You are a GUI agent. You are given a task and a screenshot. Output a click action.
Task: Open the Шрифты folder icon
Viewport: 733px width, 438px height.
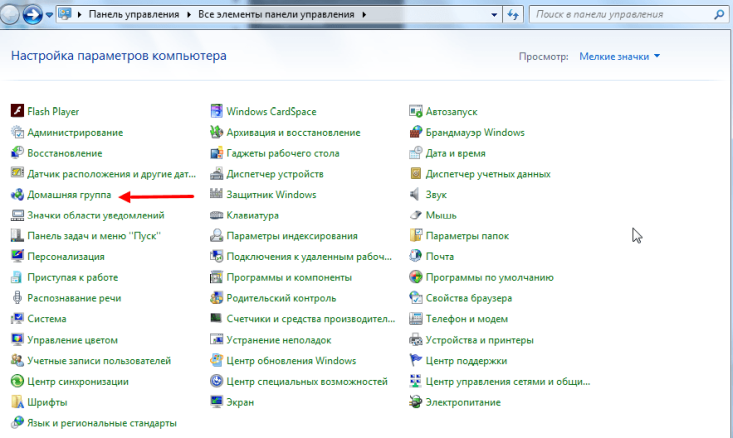(17, 402)
